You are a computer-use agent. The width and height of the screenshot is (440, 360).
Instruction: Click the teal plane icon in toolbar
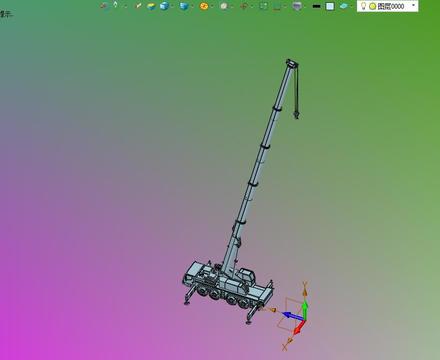pos(344,6)
